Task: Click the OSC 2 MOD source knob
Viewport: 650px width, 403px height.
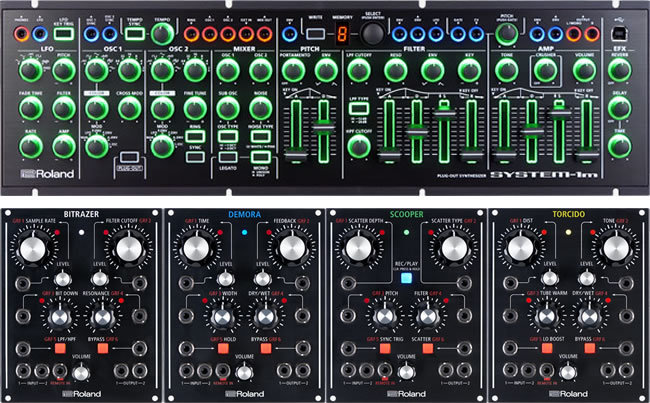Action: coord(162,146)
